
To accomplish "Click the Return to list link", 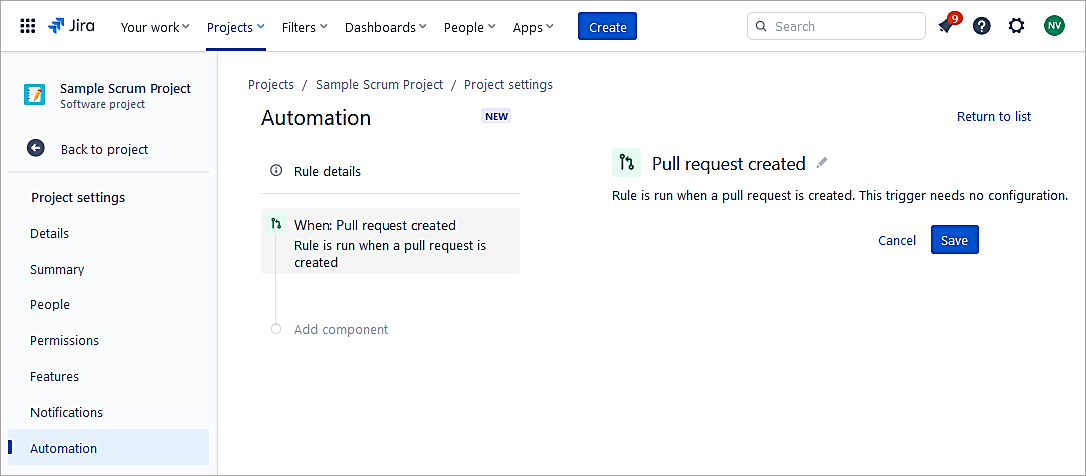I will coord(993,117).
